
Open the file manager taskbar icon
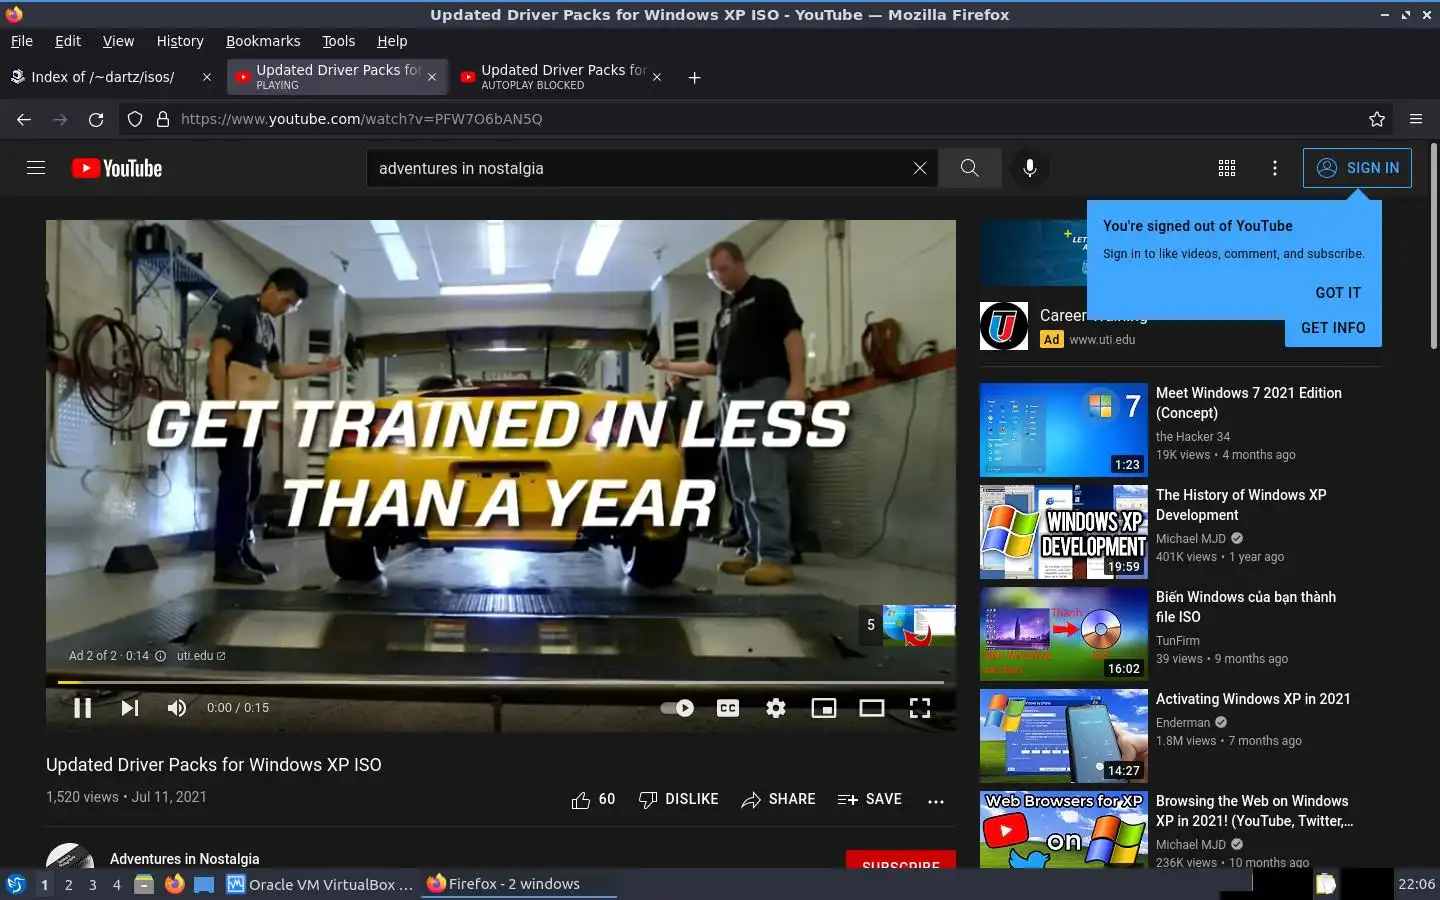pos(145,884)
